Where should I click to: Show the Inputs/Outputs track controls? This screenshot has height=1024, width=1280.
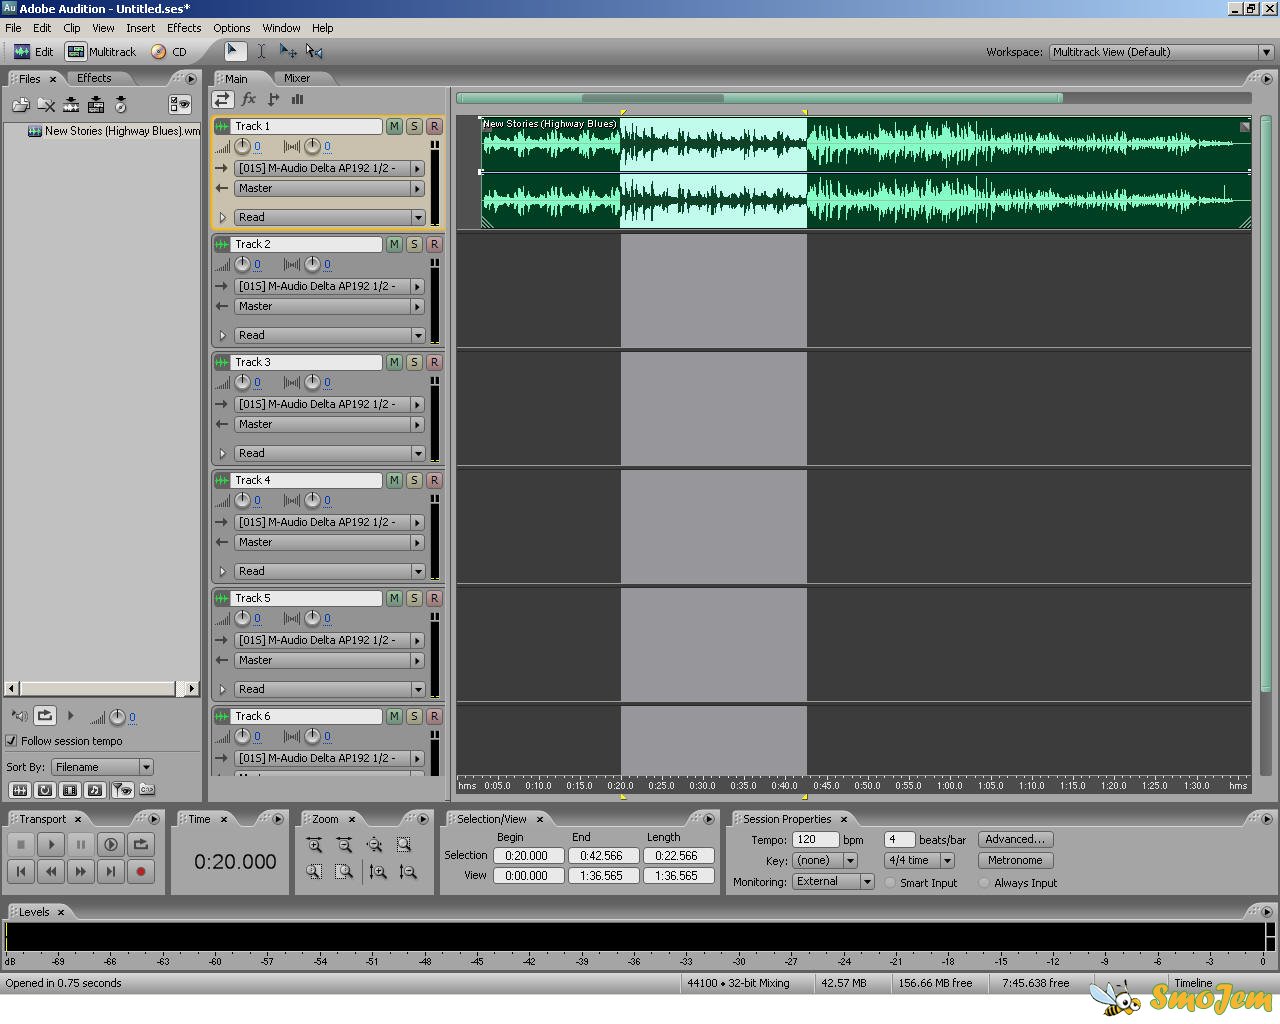pos(222,99)
